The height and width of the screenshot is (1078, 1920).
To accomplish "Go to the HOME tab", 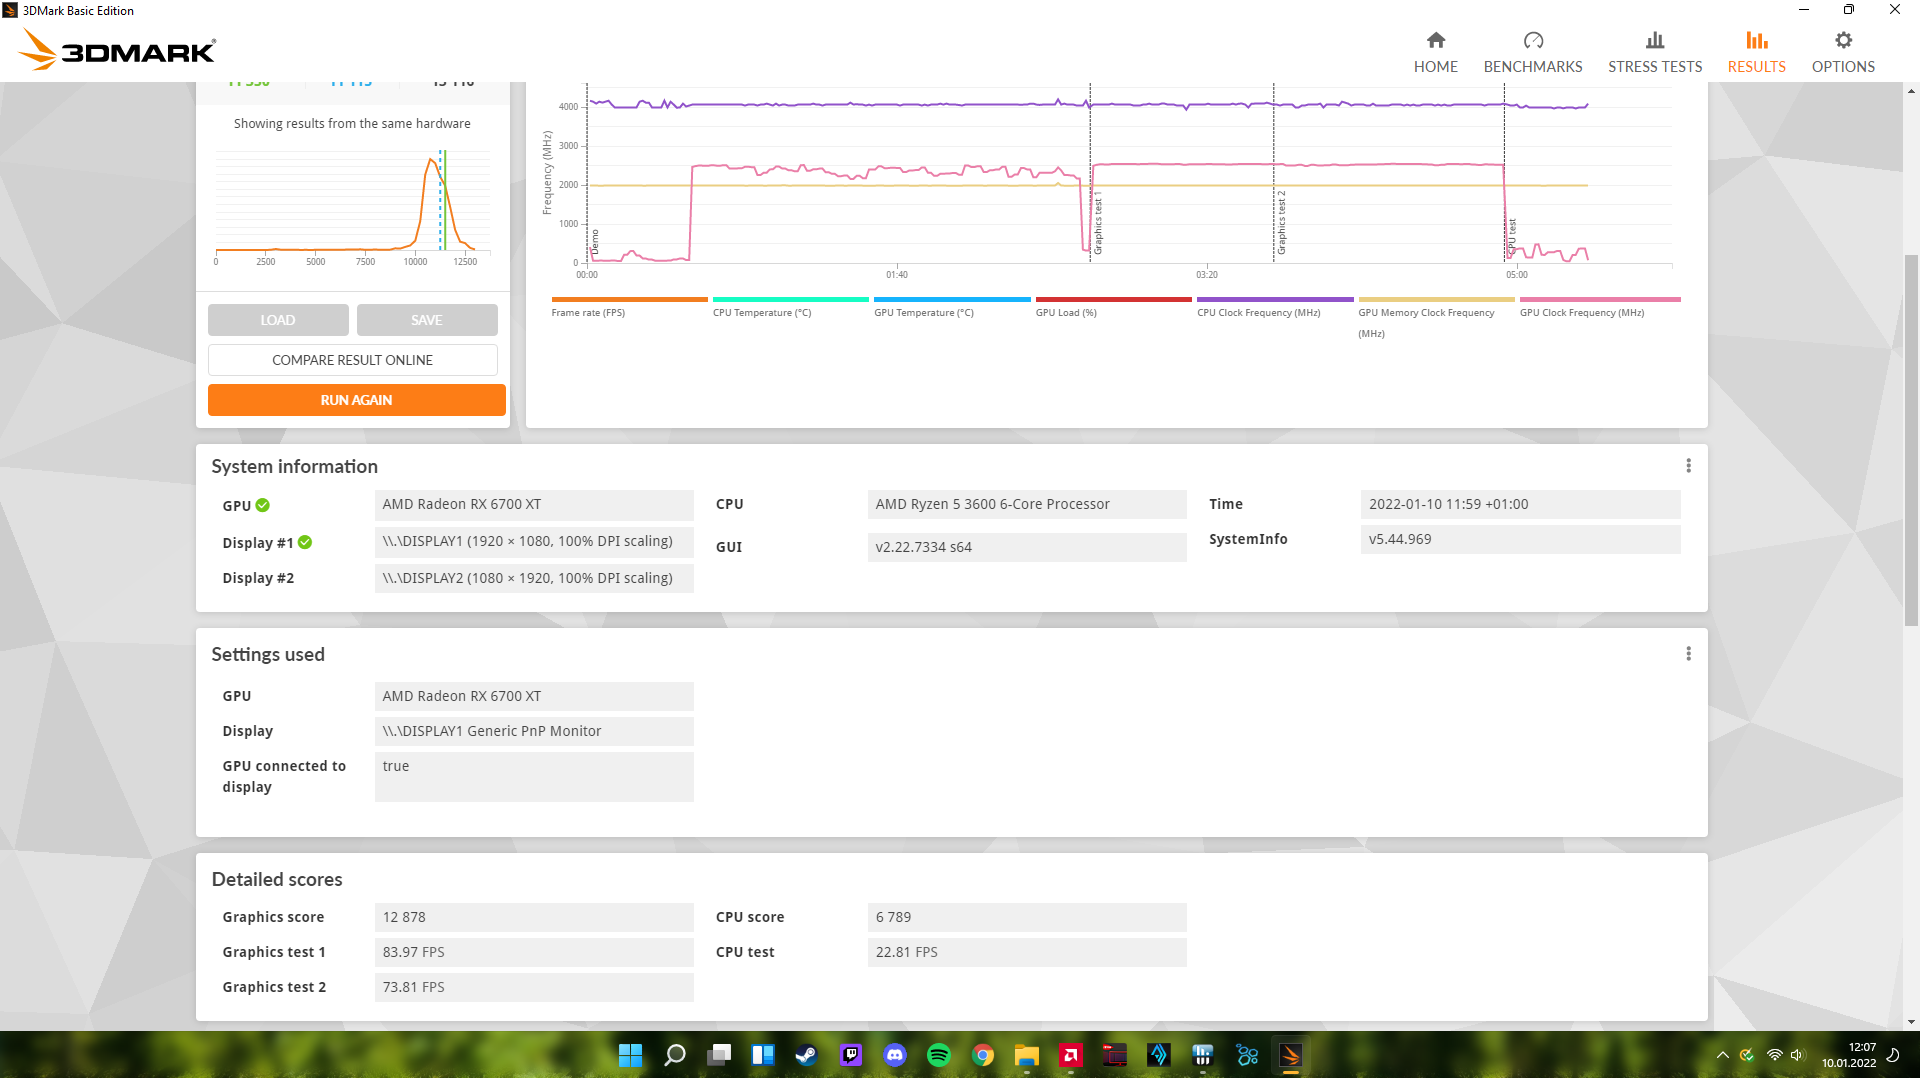I will [x=1435, y=52].
